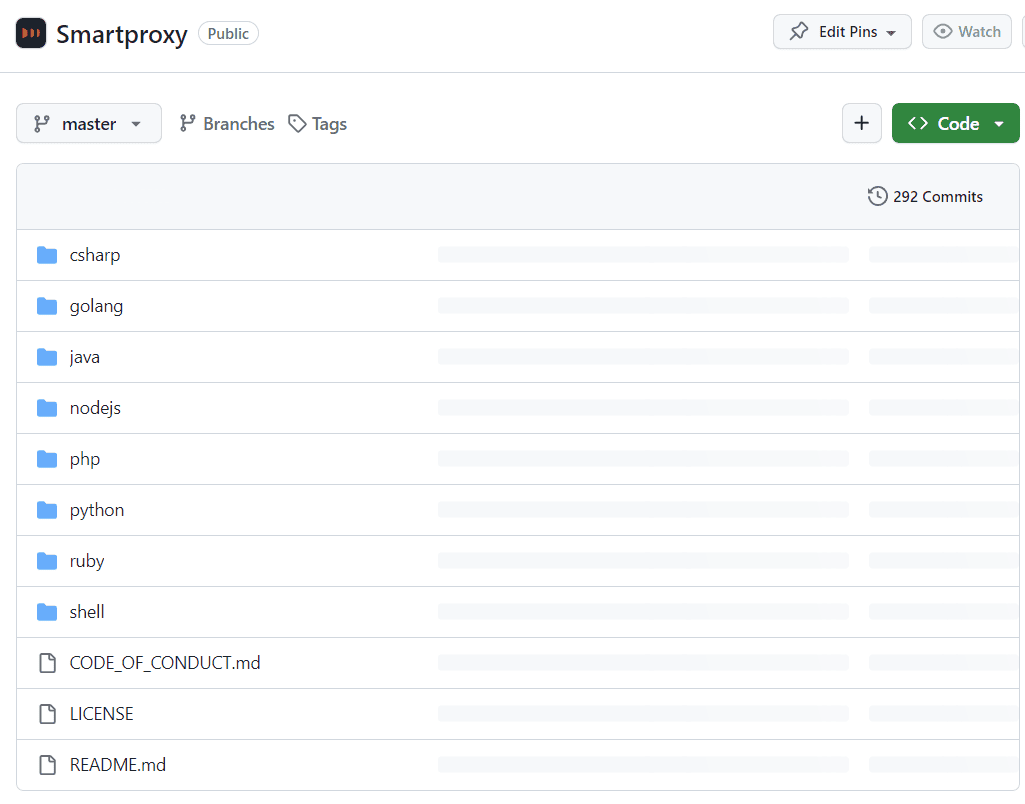Click the csharp folder icon
The height and width of the screenshot is (804, 1025).
pyautogui.click(x=47, y=254)
